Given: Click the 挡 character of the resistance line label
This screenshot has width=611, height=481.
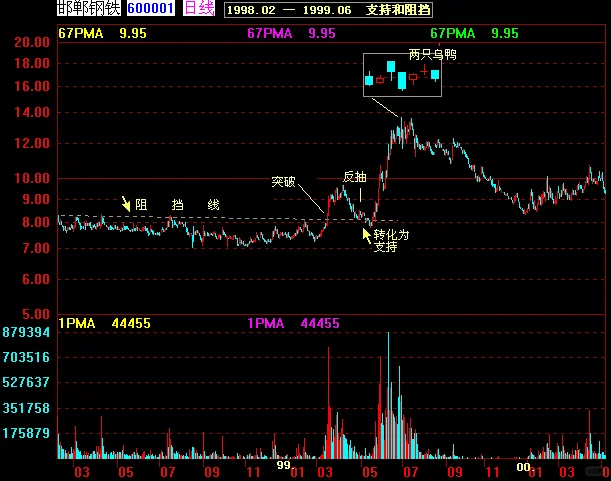Looking at the screenshot, I should click(177, 205).
